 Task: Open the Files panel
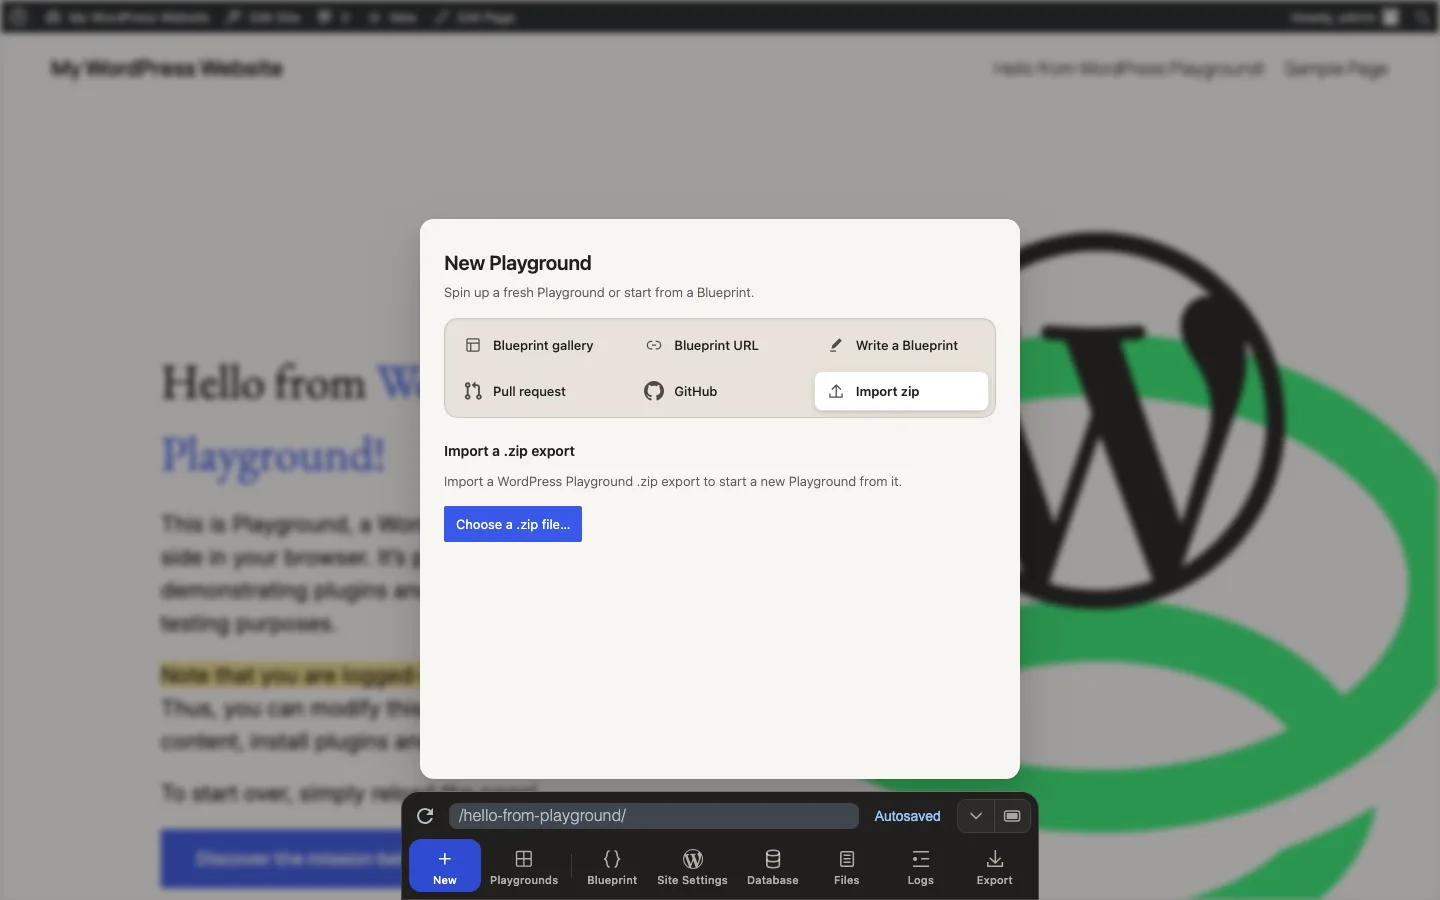click(x=847, y=866)
